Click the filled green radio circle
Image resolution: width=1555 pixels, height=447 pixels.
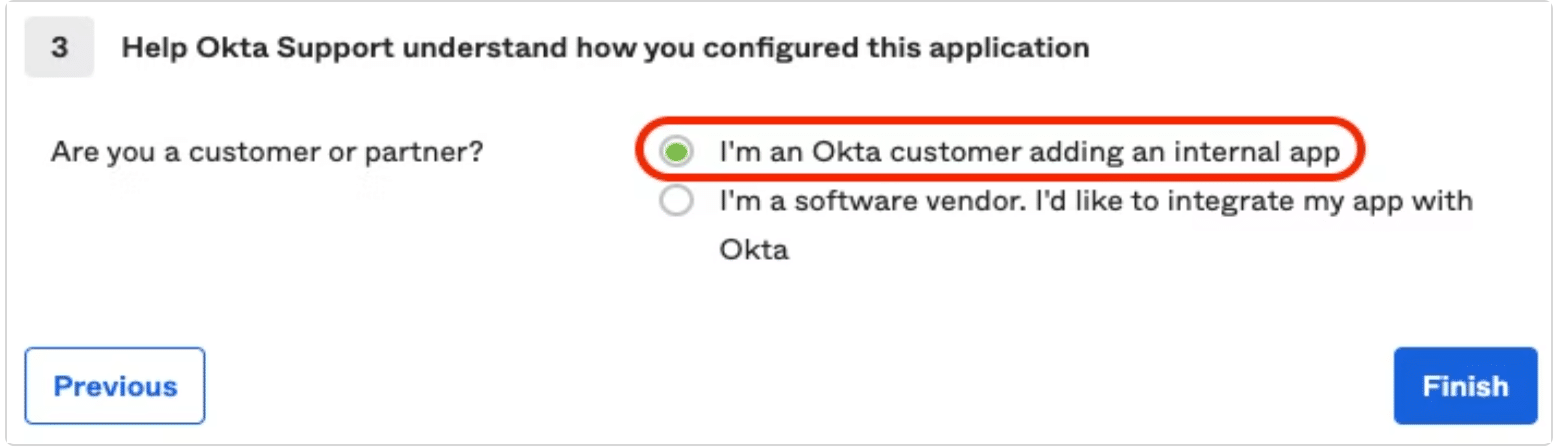[x=676, y=153]
